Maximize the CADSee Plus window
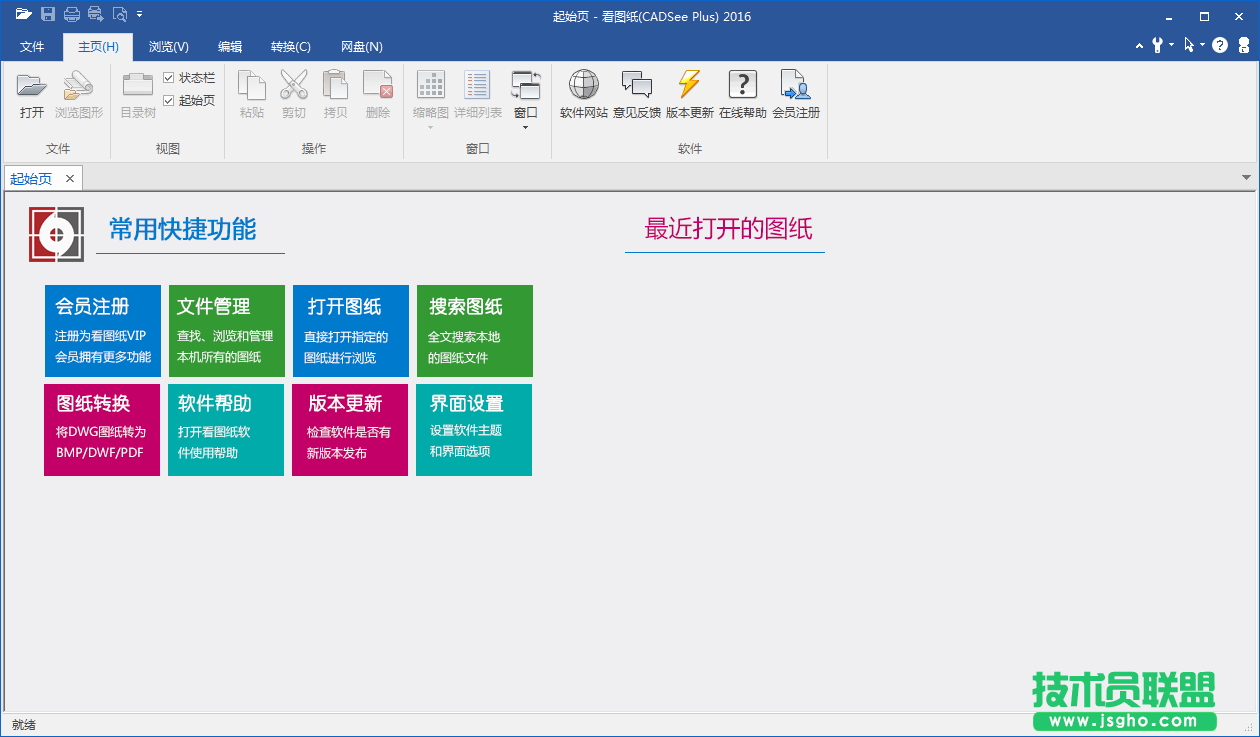This screenshot has height=737, width=1260. pos(1204,16)
